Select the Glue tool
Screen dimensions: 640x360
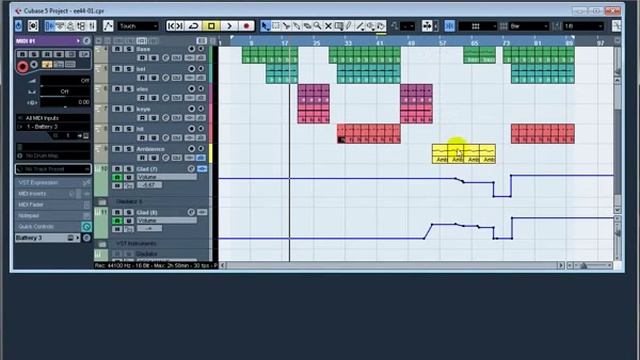click(x=297, y=26)
